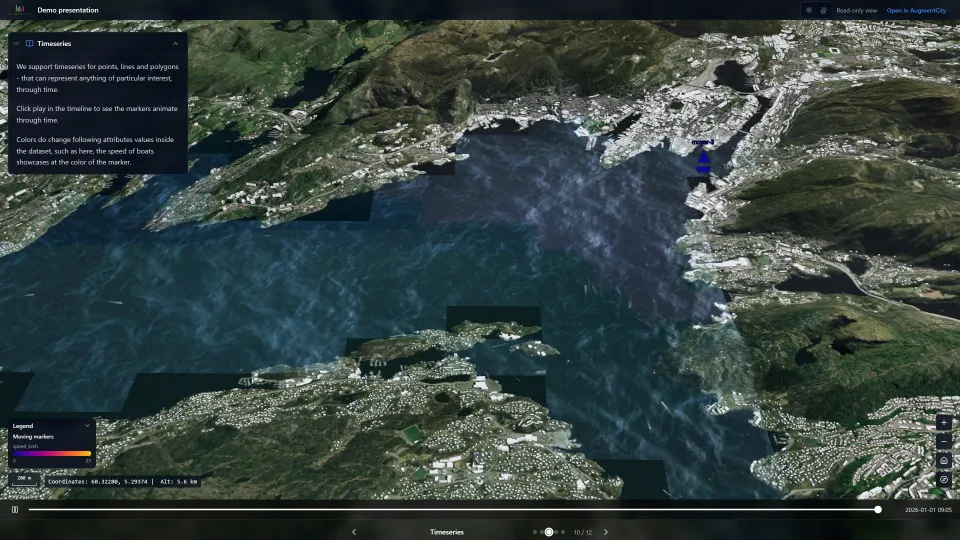The width and height of the screenshot is (960, 540).
Task: Click the AugmentCity logo icon
Action: coord(20,10)
